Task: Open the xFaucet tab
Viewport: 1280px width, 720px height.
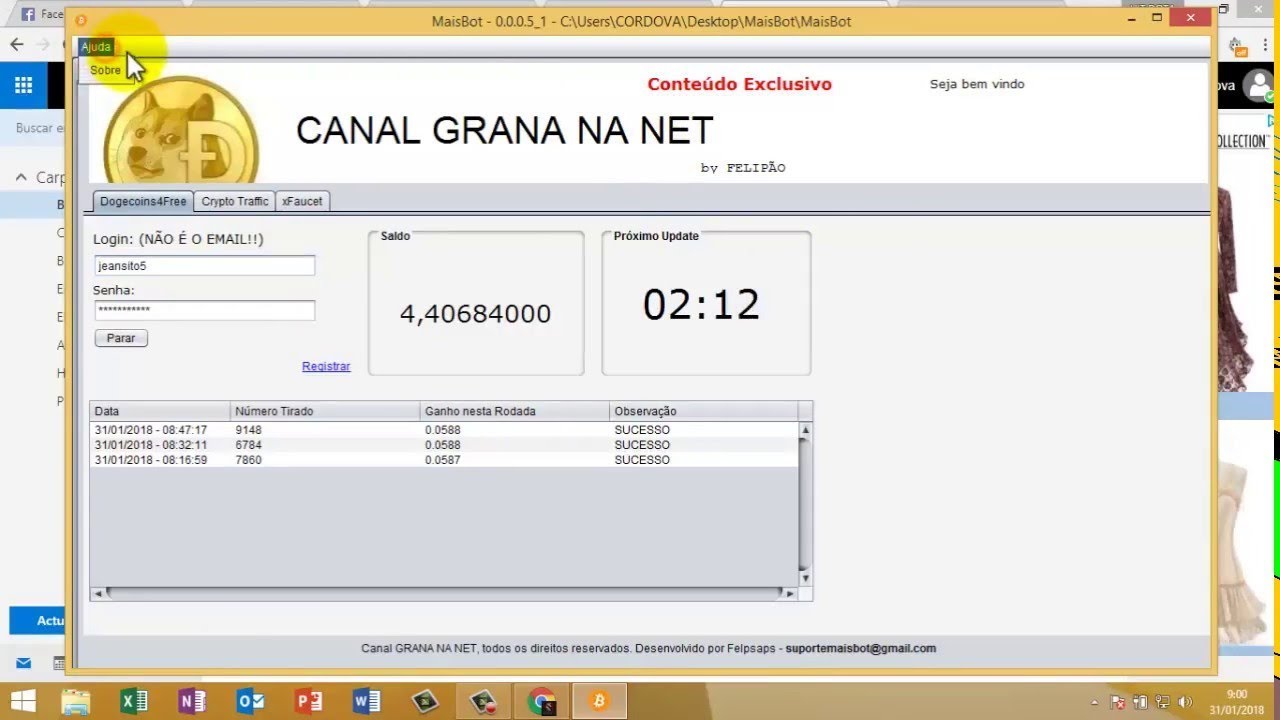Action: tap(302, 201)
